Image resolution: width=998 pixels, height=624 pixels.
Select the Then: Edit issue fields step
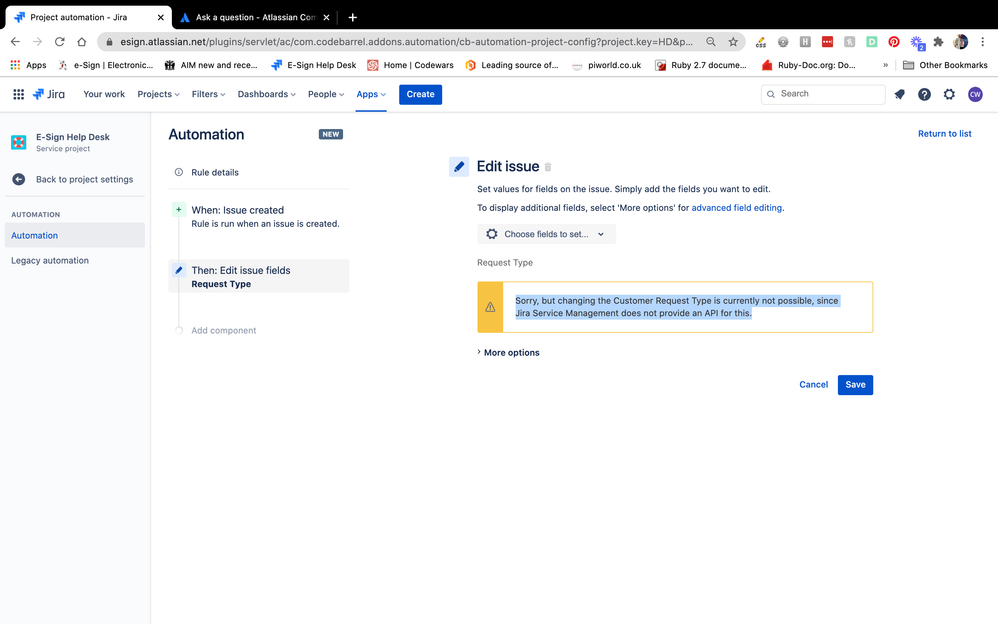258,276
